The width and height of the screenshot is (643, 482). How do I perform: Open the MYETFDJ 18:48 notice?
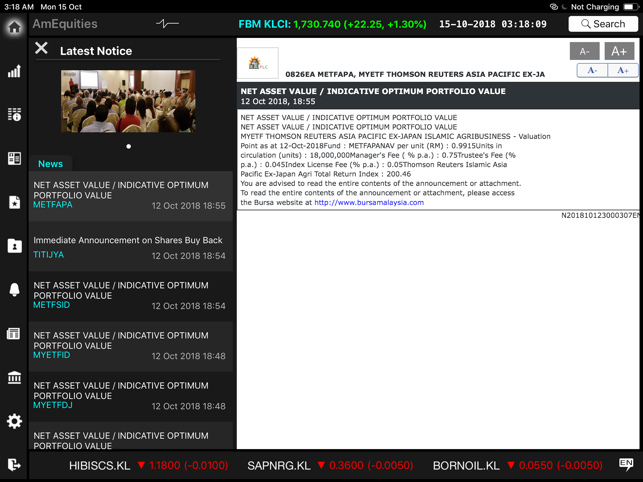click(x=130, y=397)
